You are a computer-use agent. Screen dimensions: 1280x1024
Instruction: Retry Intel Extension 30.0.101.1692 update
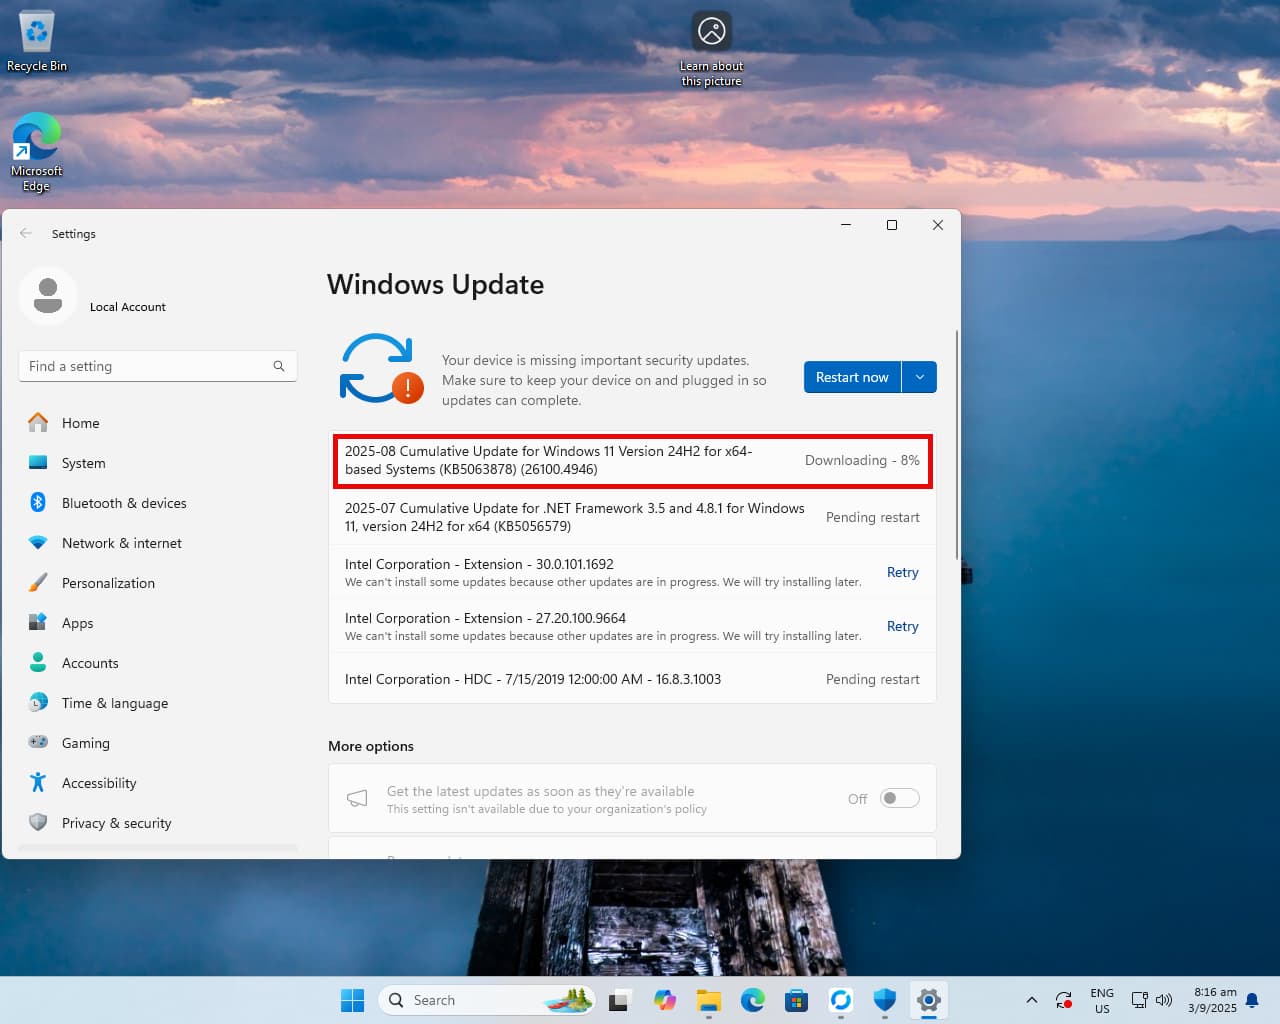point(902,572)
